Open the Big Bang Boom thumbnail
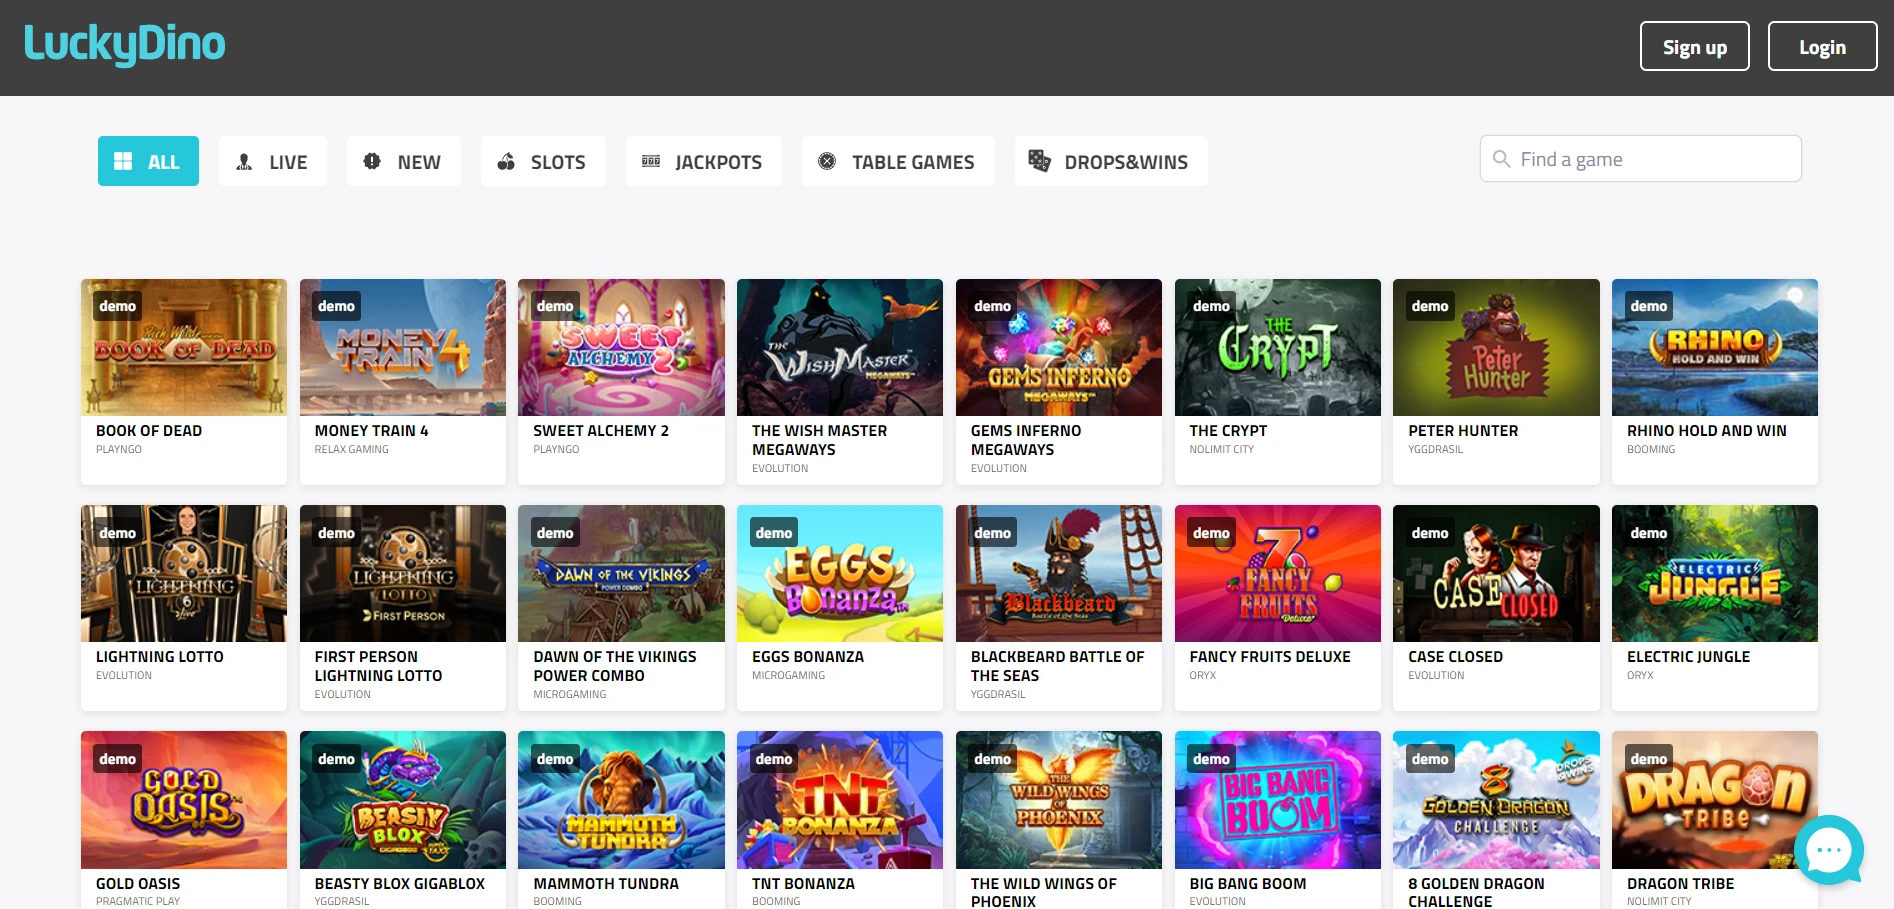 pos(1278,800)
